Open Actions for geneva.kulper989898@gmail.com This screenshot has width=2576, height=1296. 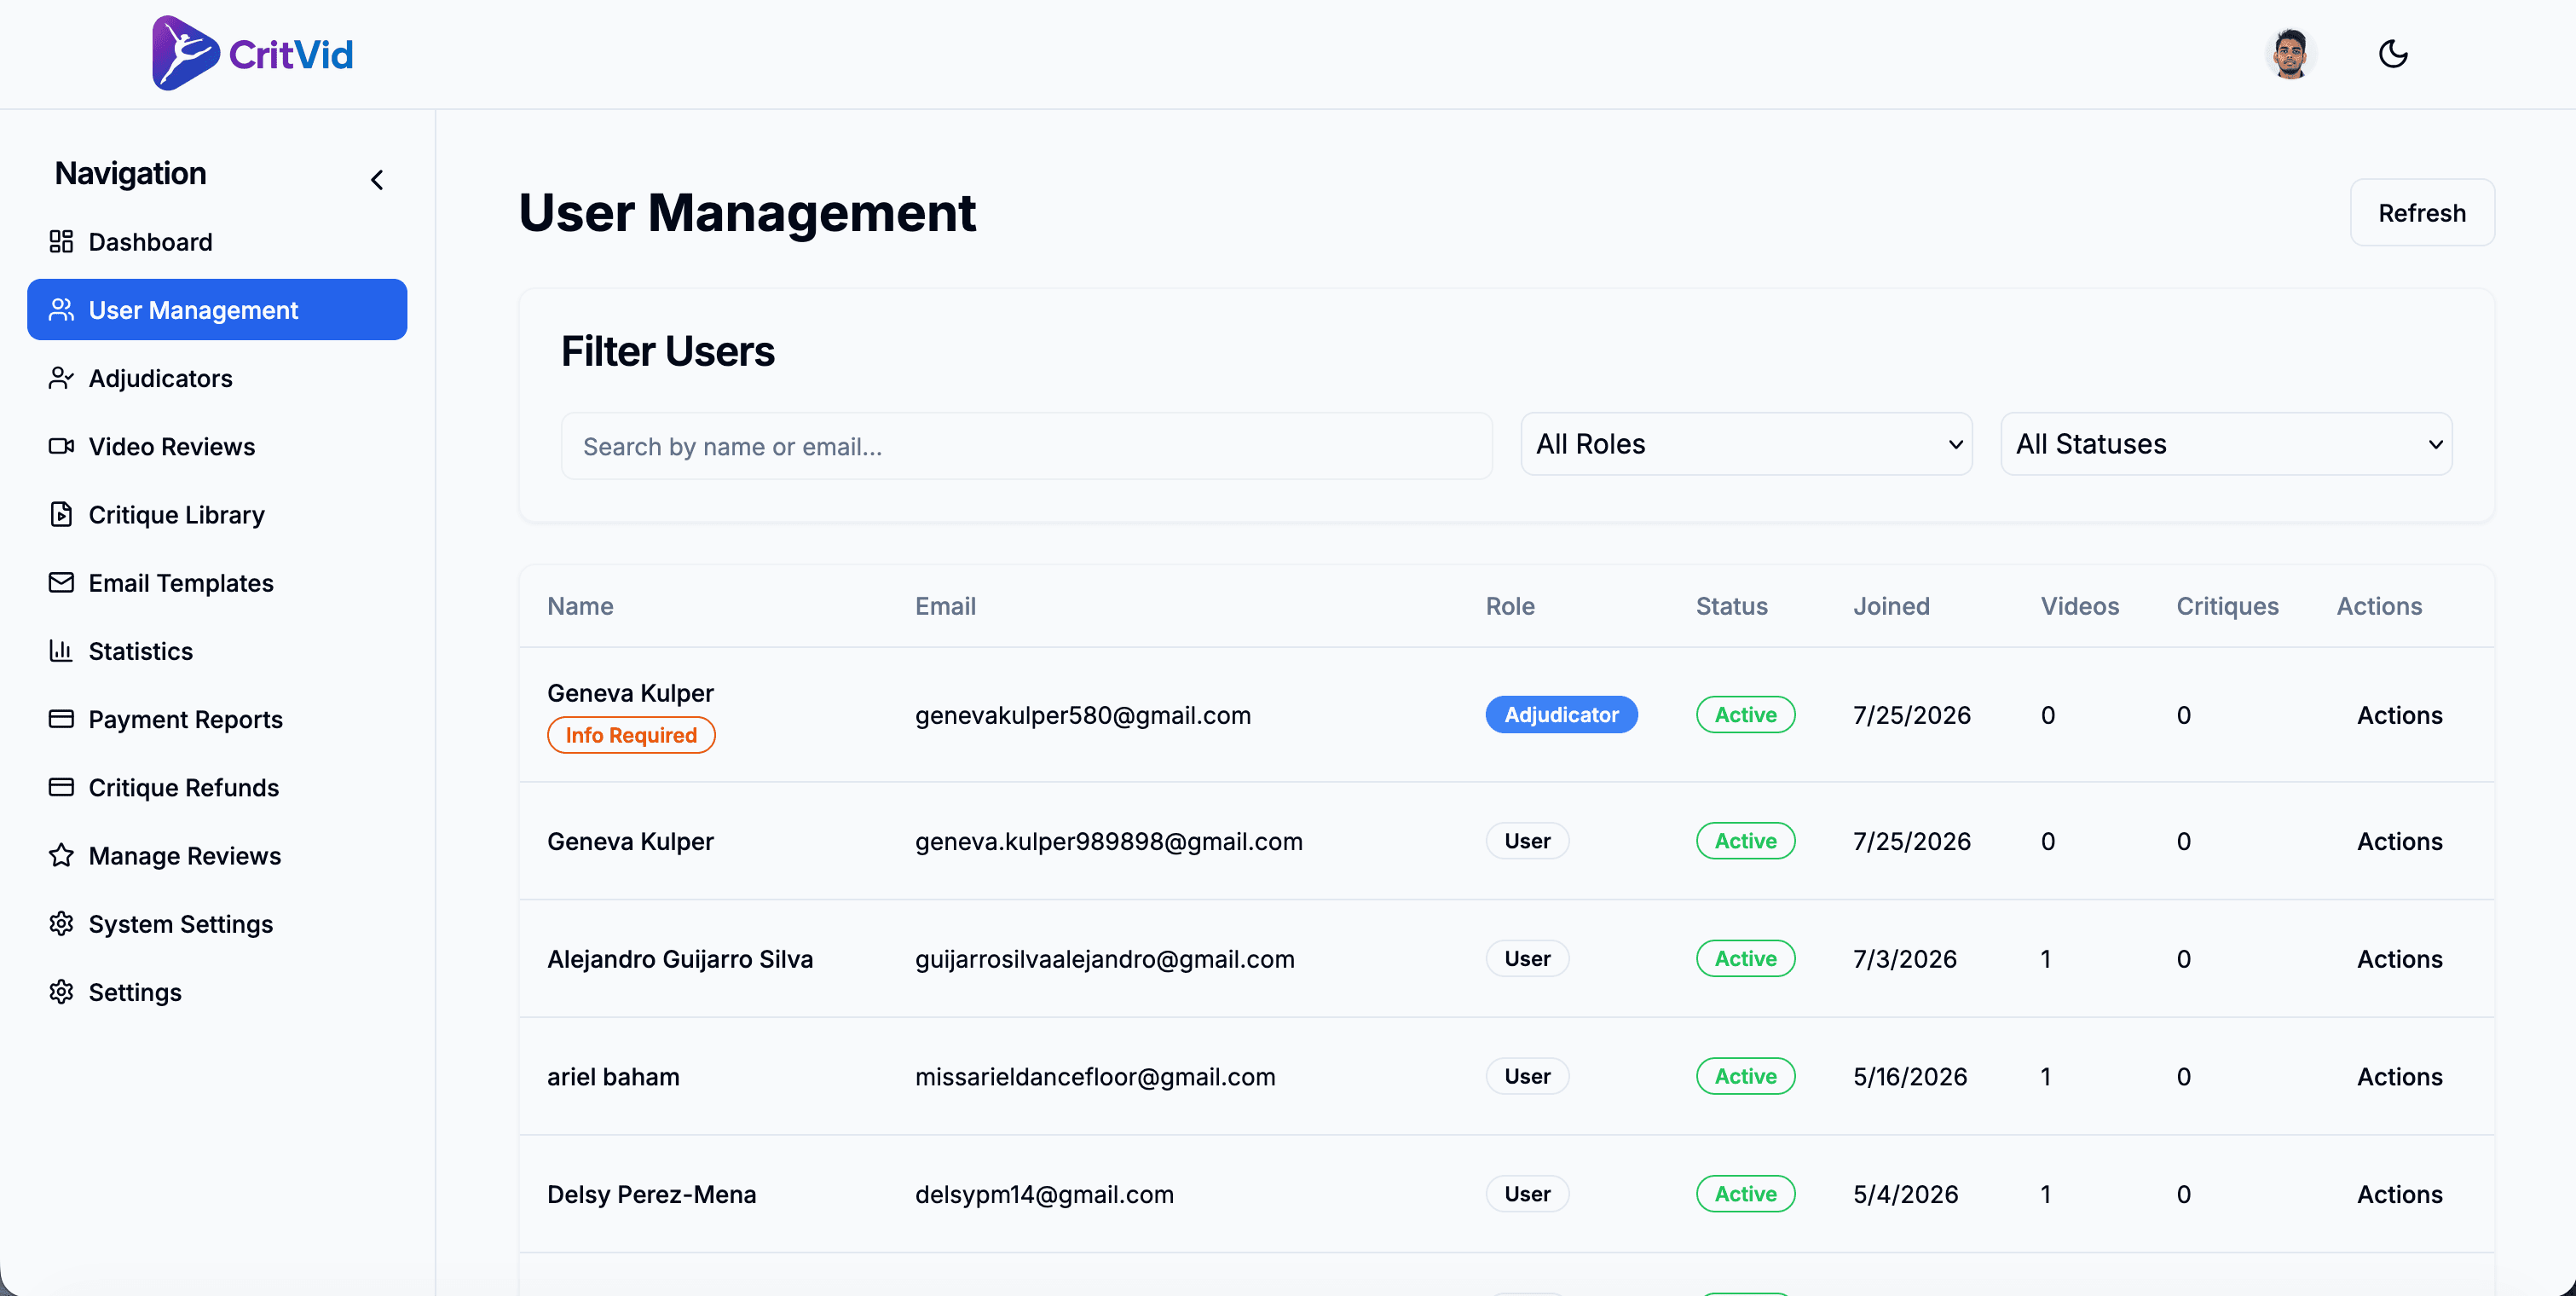pos(2399,841)
